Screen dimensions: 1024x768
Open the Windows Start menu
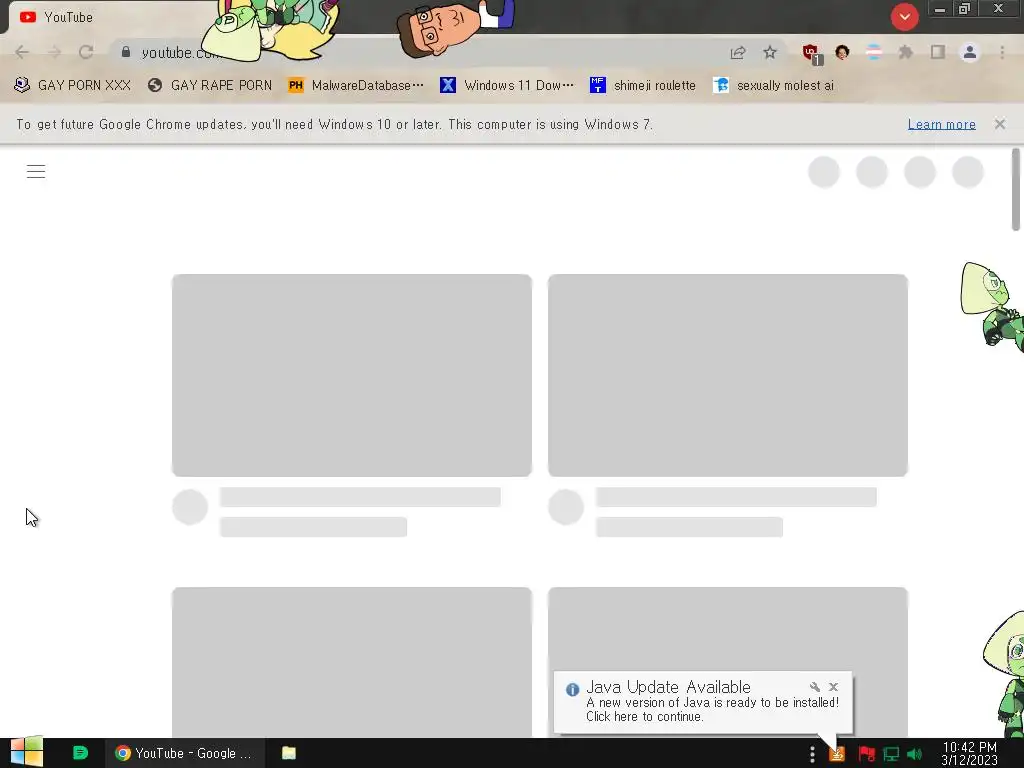(x=27, y=752)
